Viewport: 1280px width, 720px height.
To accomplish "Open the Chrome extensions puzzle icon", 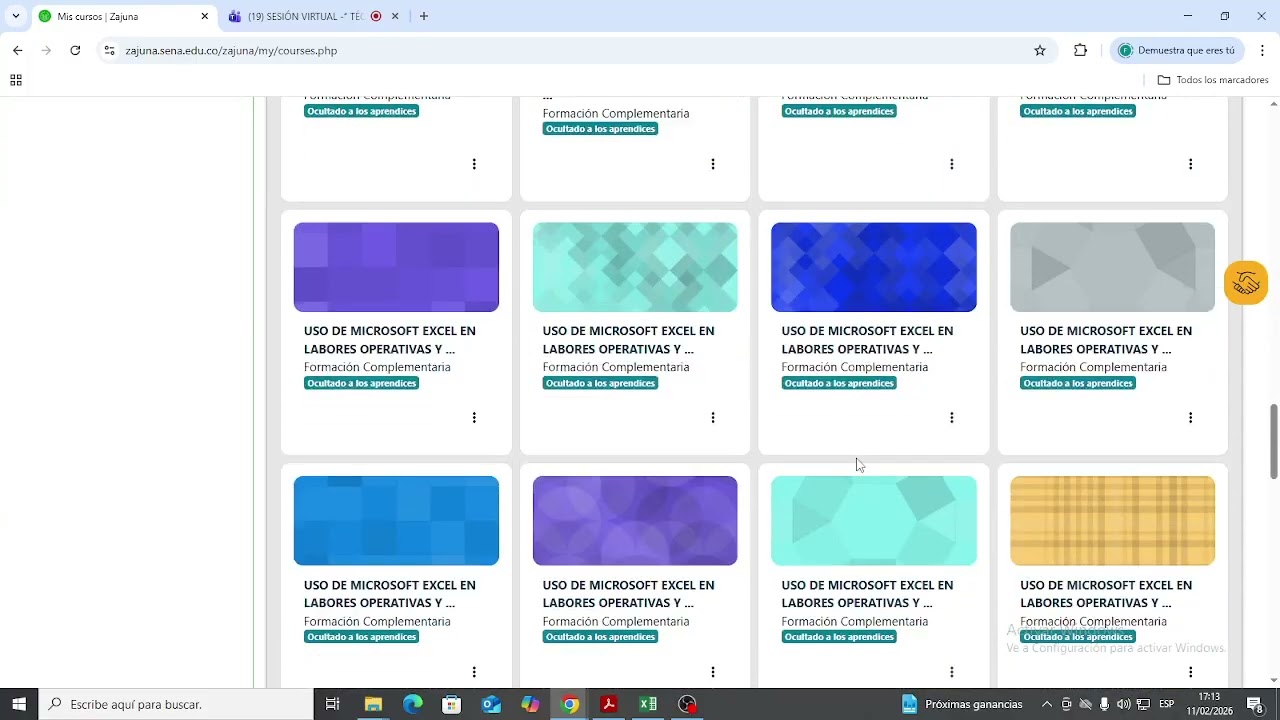I will point(1080,50).
